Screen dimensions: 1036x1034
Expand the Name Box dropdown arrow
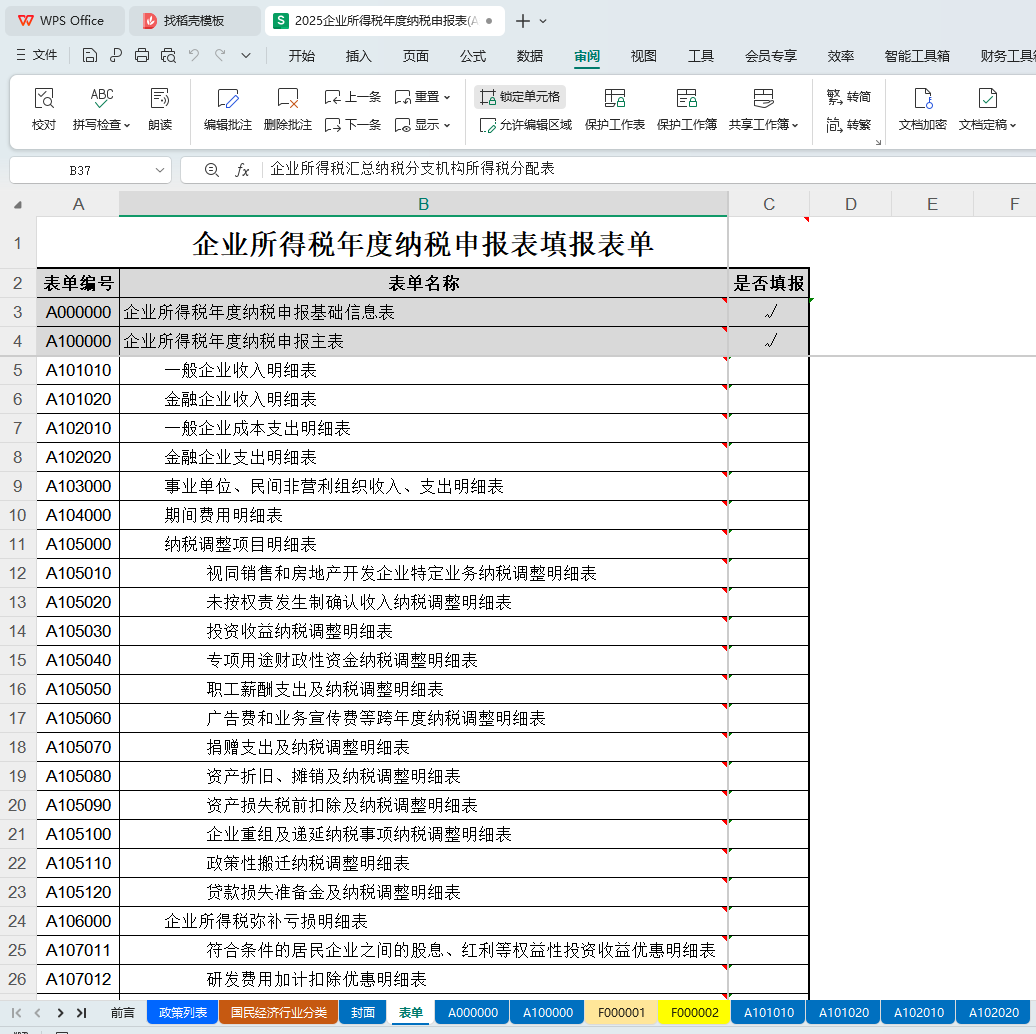(x=159, y=170)
